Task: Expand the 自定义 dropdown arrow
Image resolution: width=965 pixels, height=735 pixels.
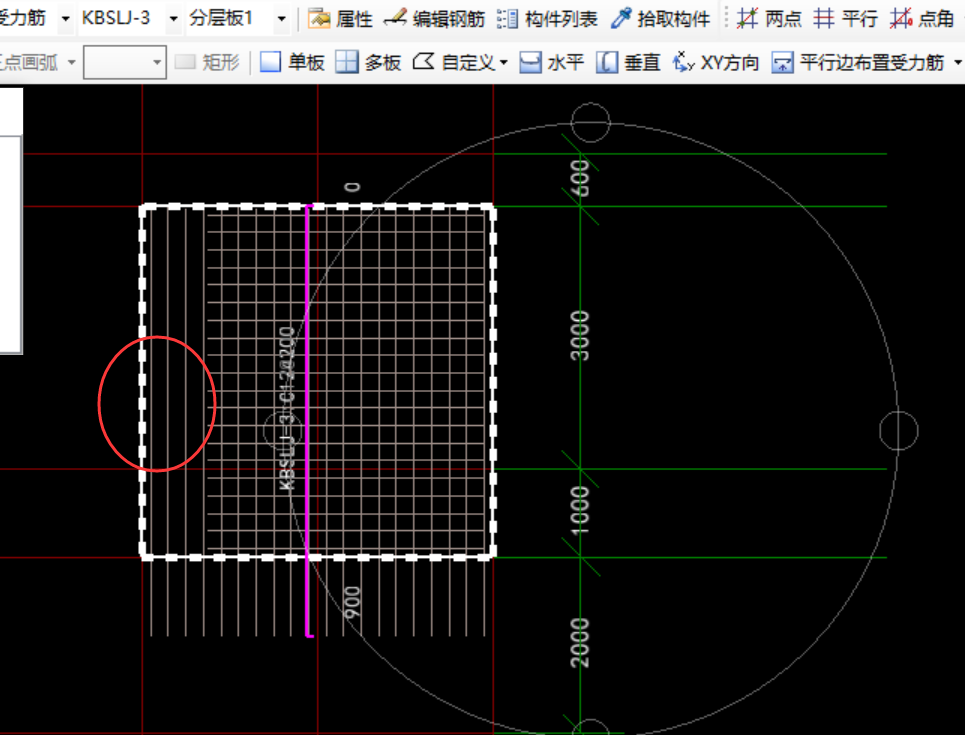Action: tap(503, 62)
